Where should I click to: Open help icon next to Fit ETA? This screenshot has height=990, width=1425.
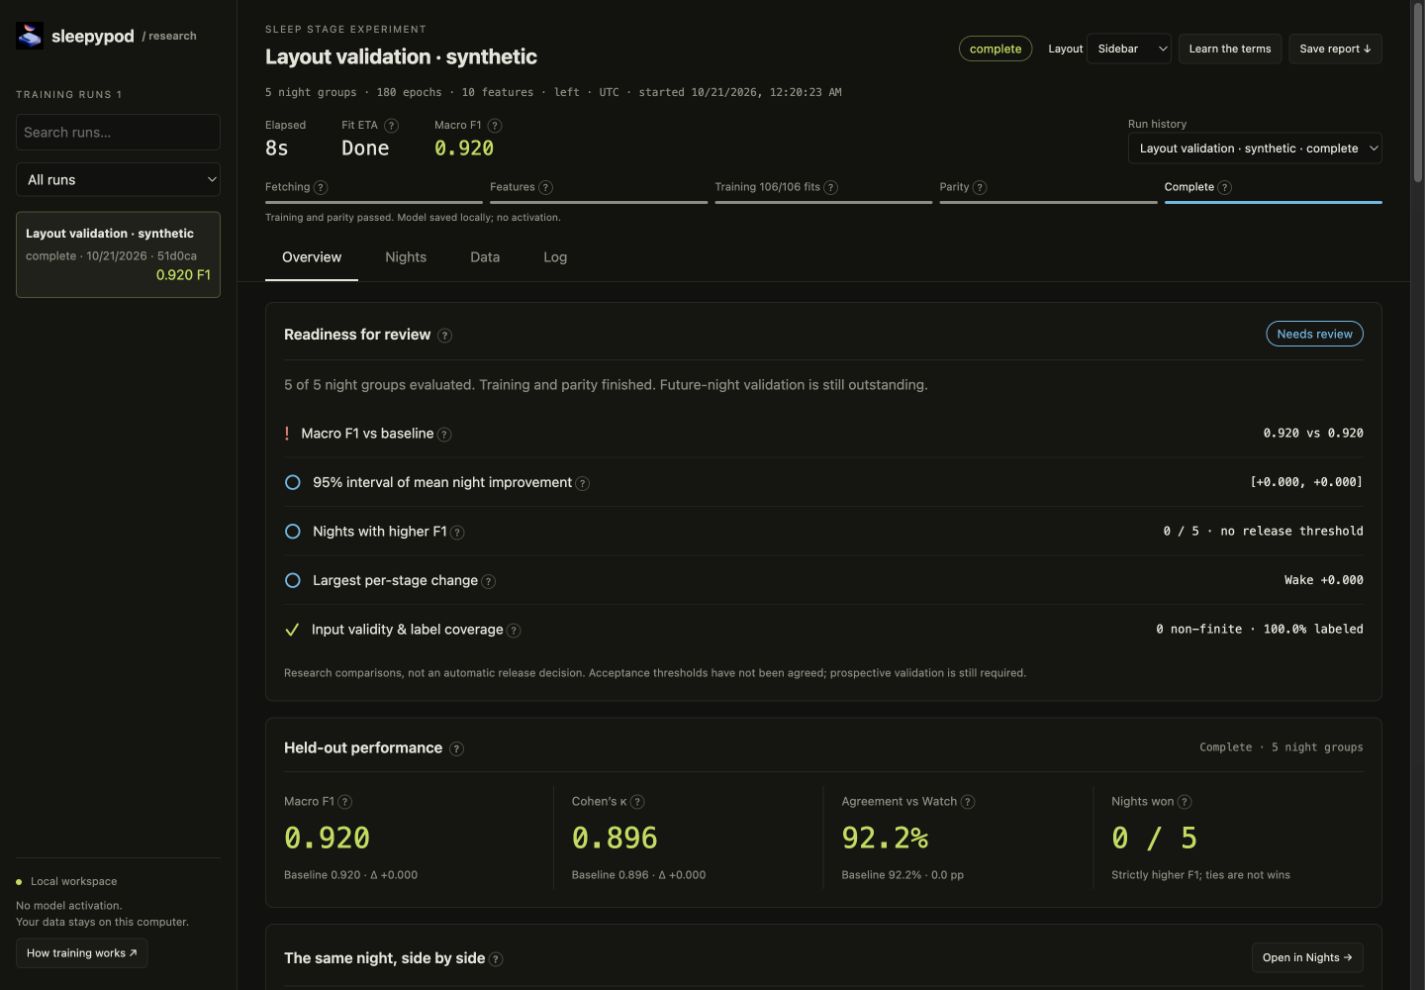391,126
